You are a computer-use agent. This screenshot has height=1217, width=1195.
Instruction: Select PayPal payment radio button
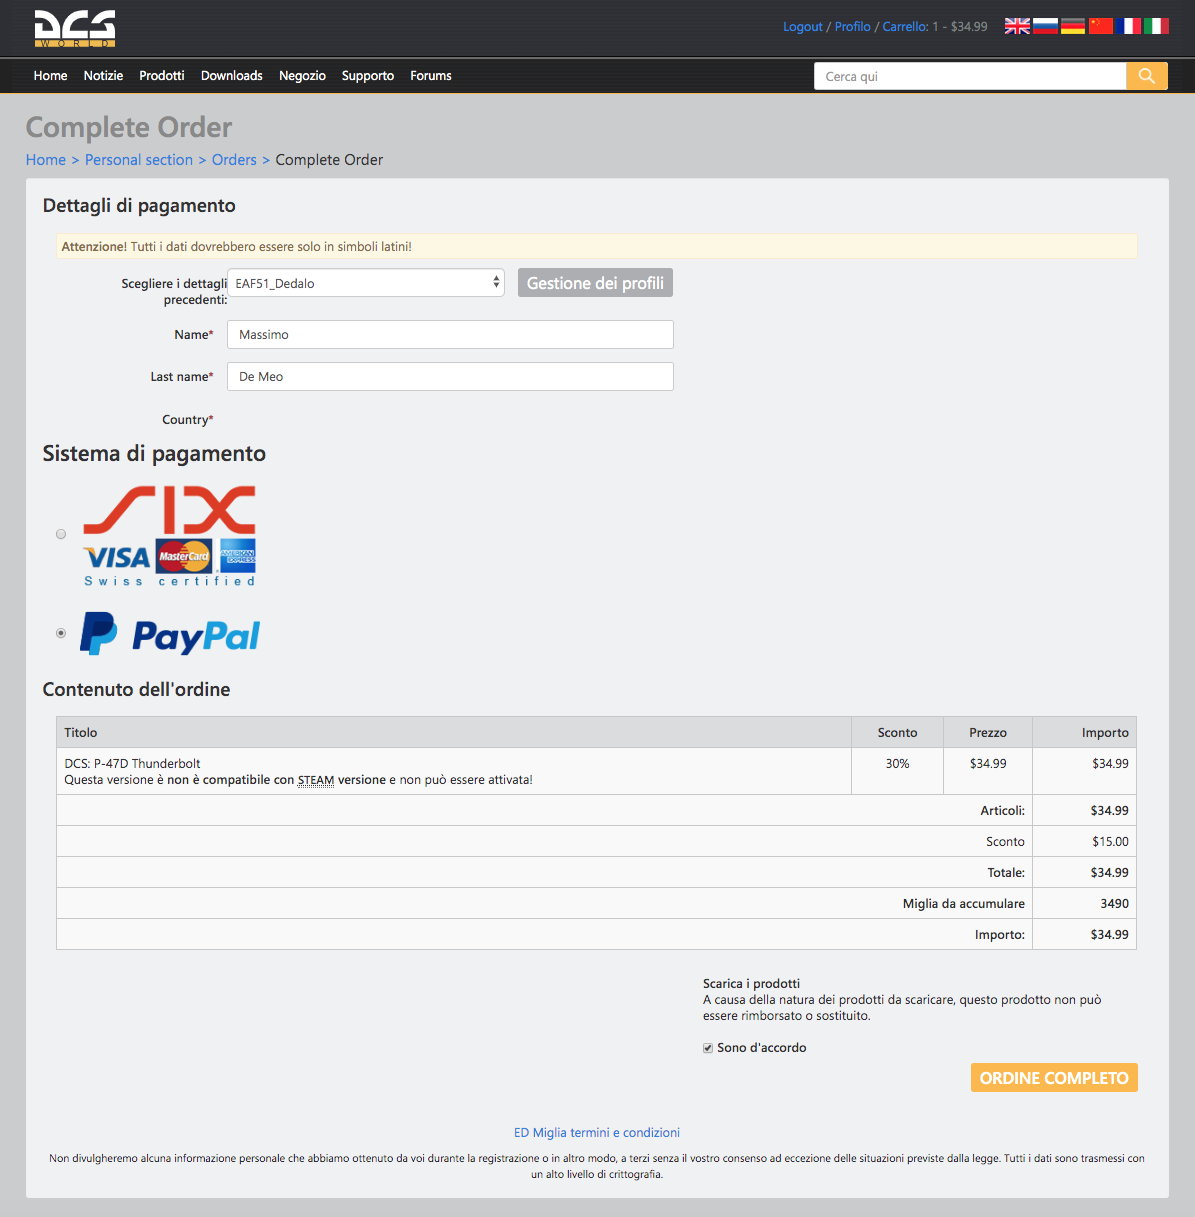[x=61, y=633]
